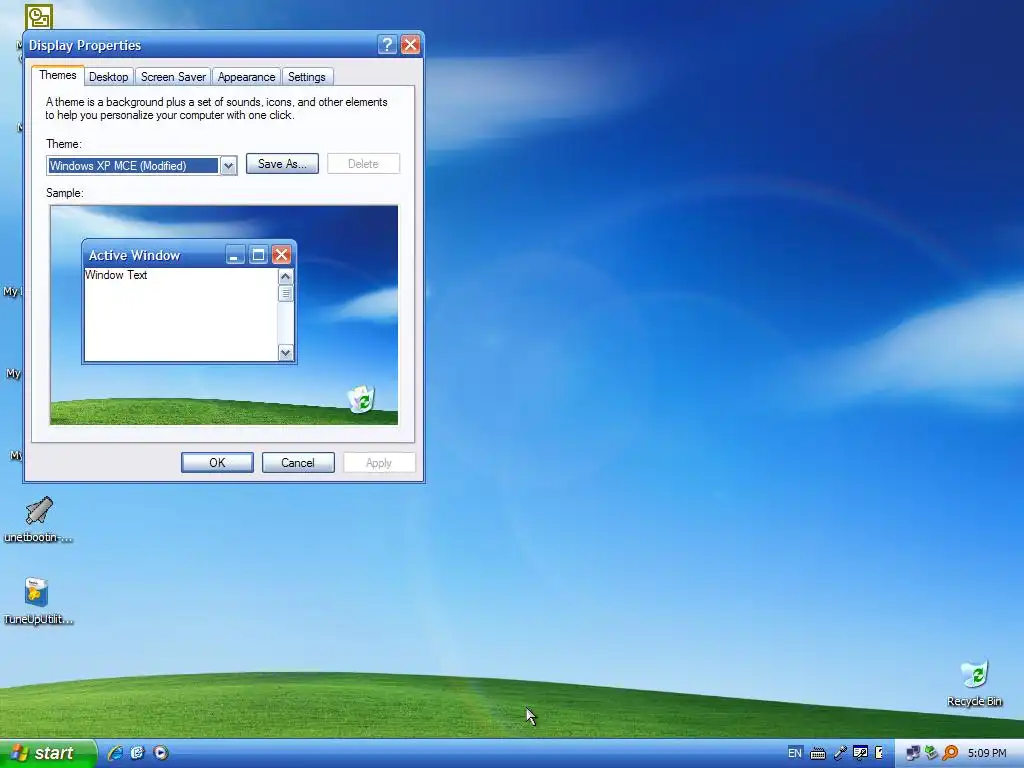Click the microphone icon in language bar
1024x768 pixels.
click(x=840, y=754)
